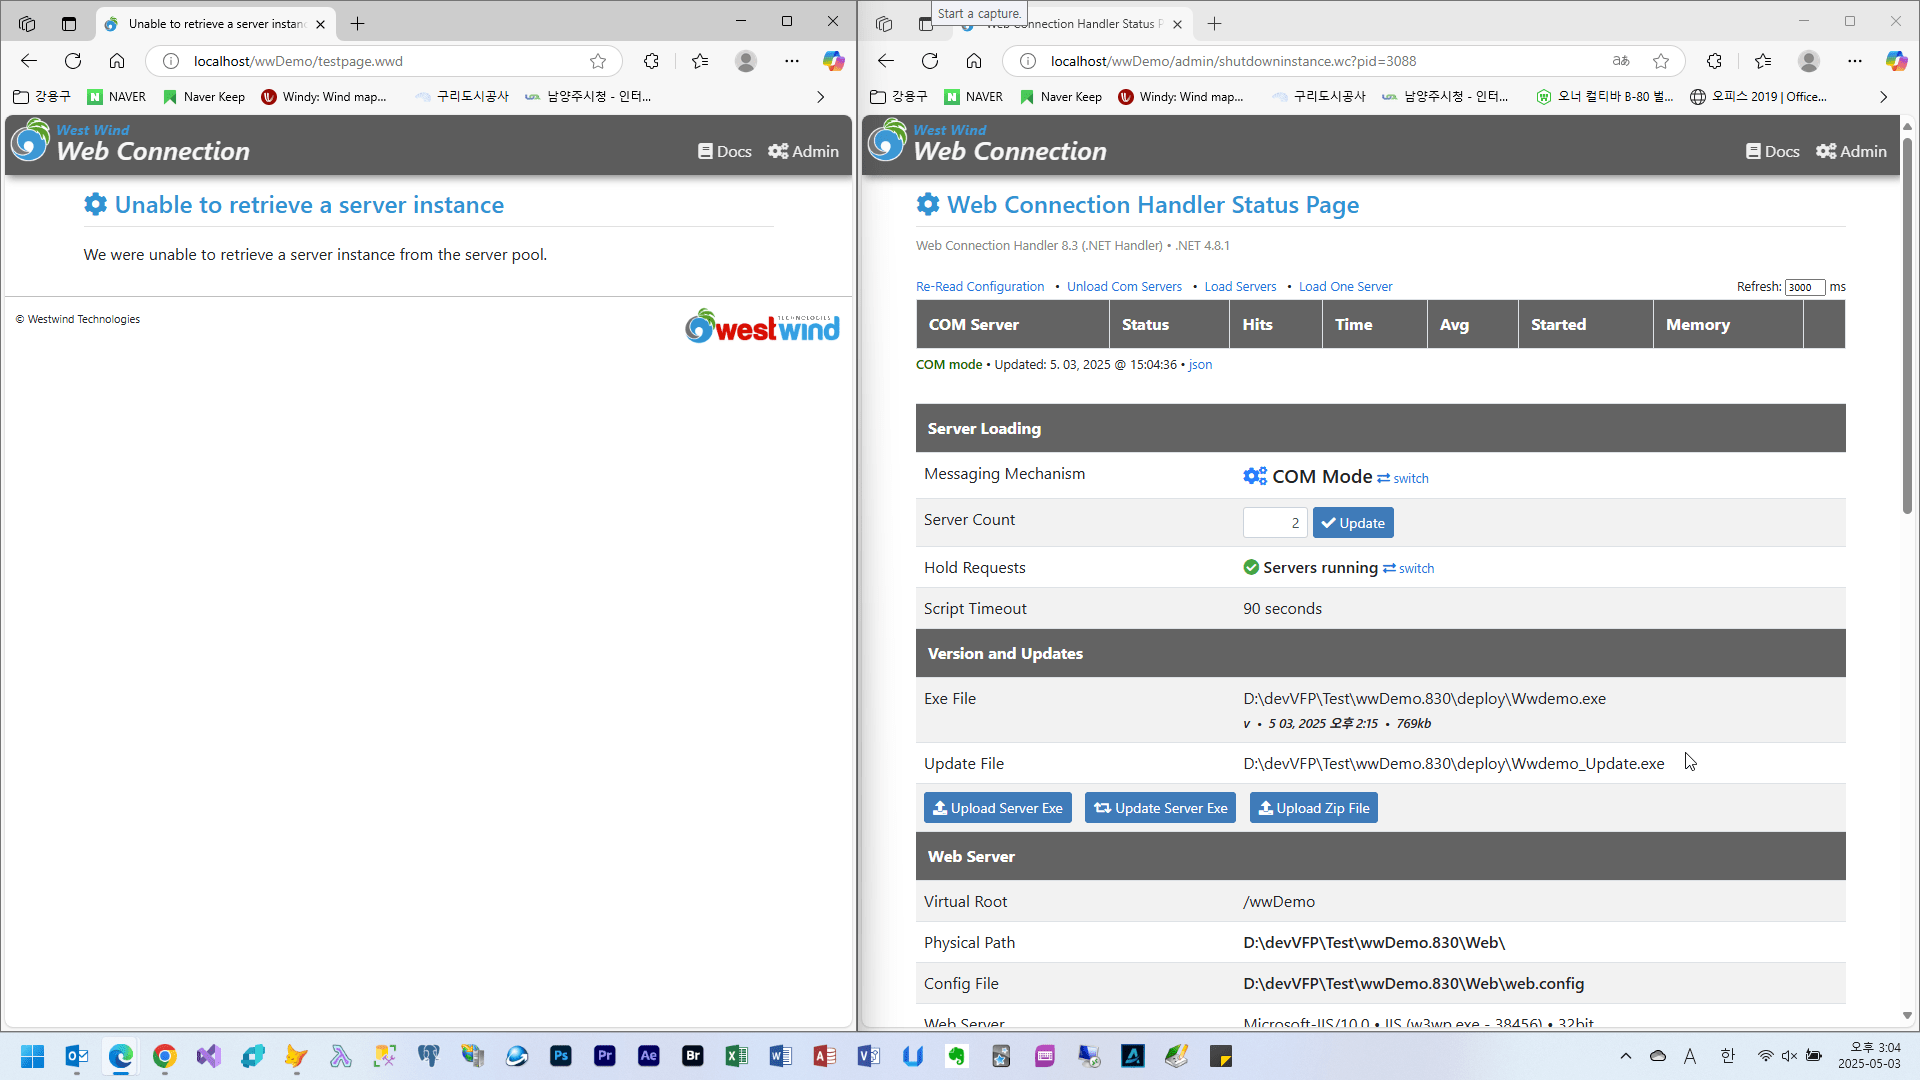Screen dimensions: 1920x1080
Task: Click Load Servers link
Action: click(1240, 287)
